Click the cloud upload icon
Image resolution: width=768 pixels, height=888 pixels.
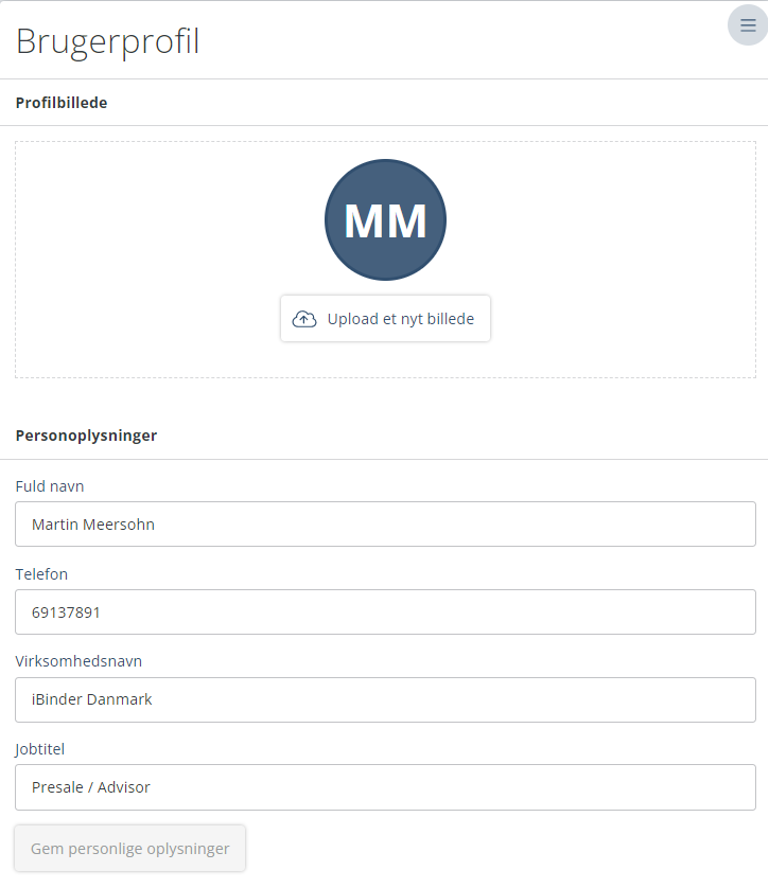click(x=304, y=319)
